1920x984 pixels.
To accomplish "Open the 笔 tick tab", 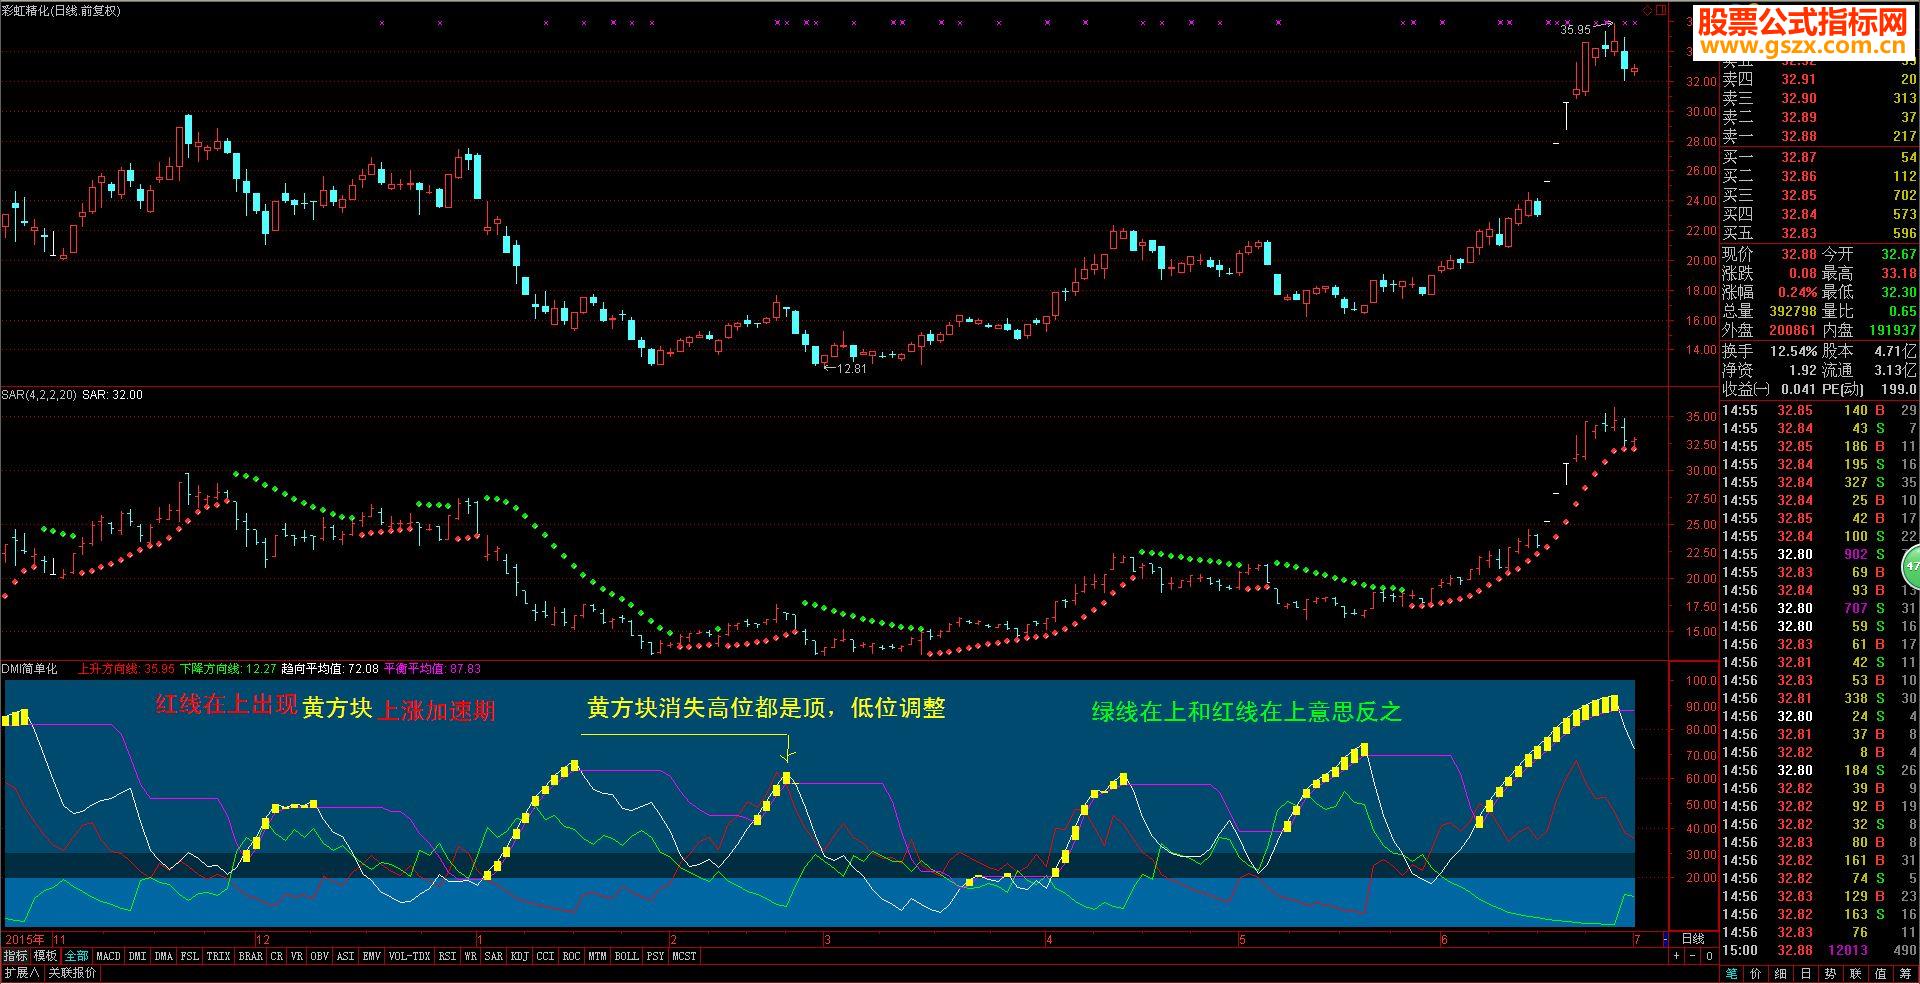I will 1732,974.
